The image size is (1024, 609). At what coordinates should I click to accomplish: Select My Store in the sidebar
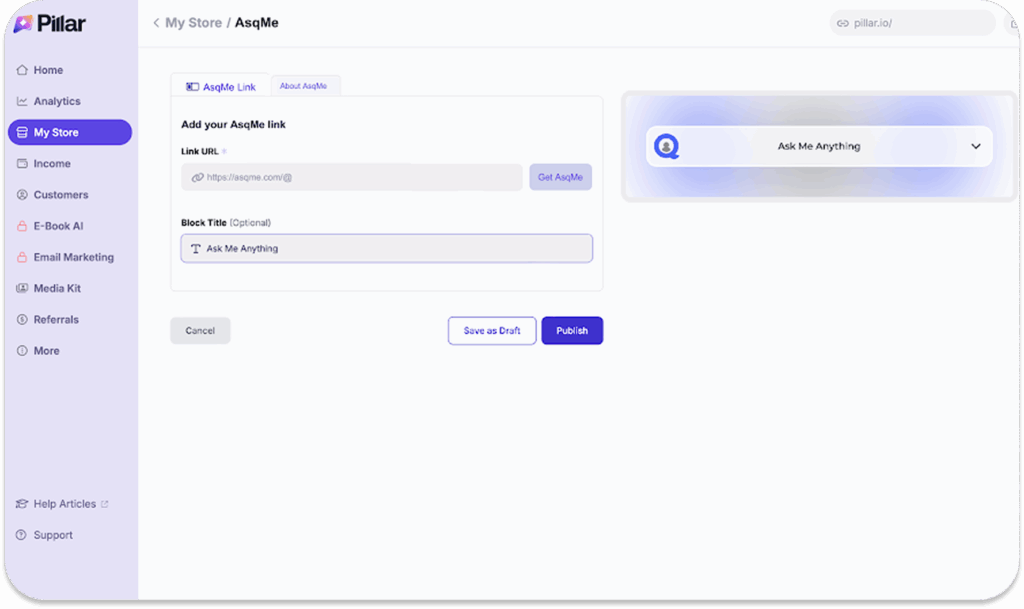point(69,132)
